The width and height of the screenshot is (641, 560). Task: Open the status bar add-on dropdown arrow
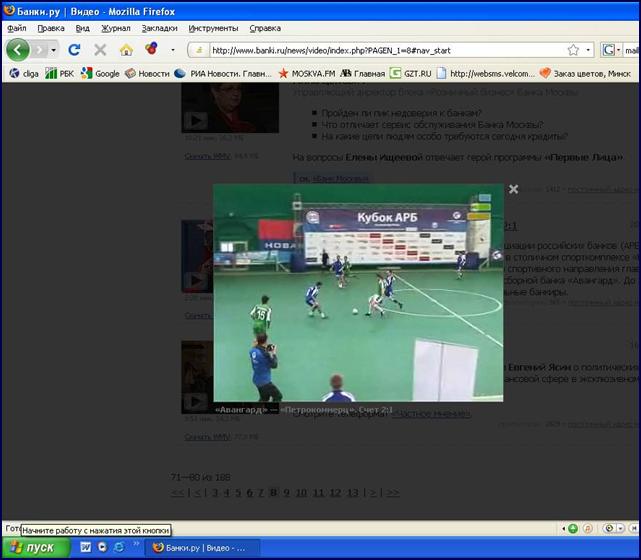click(x=621, y=529)
